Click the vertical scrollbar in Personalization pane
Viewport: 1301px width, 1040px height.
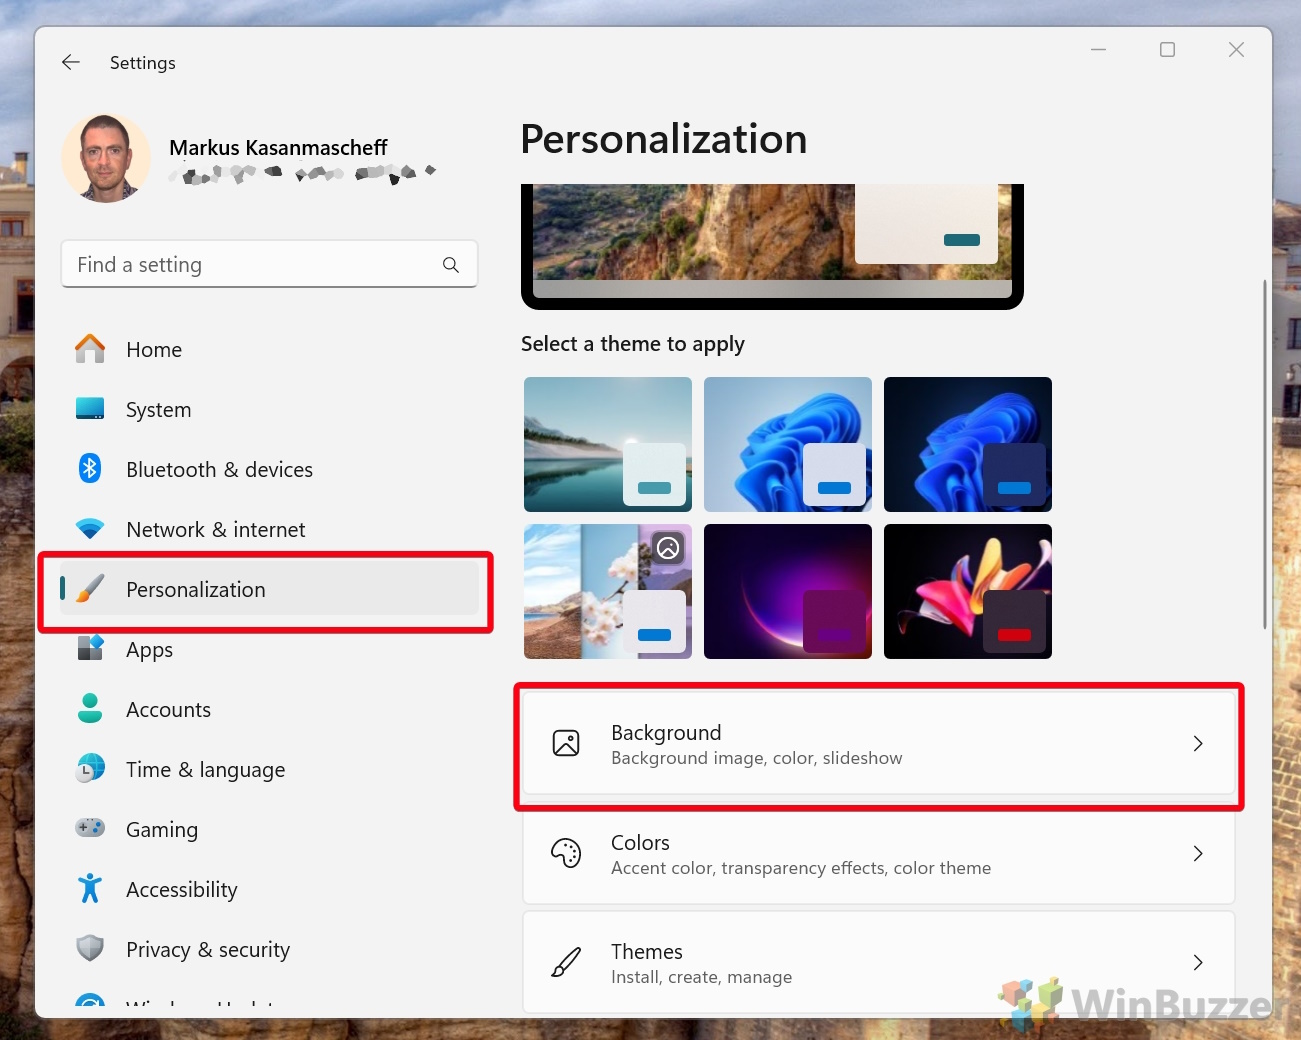click(1265, 454)
